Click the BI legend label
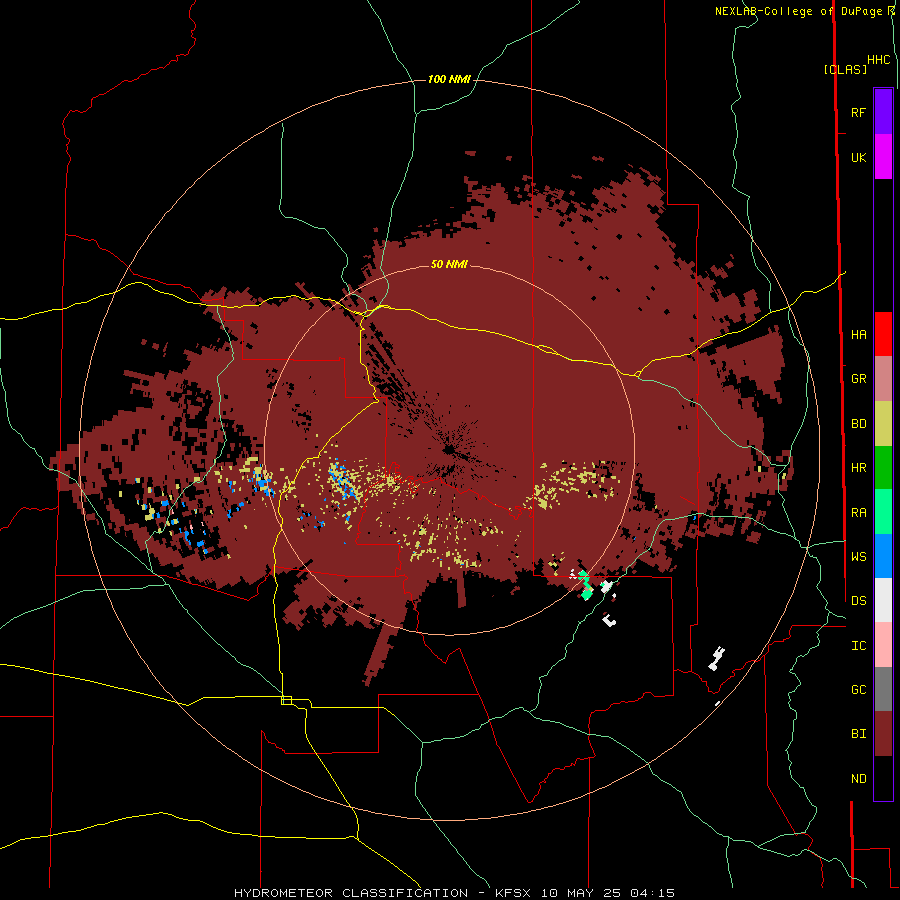Screen dimensions: 900x900 pyautogui.click(x=858, y=734)
